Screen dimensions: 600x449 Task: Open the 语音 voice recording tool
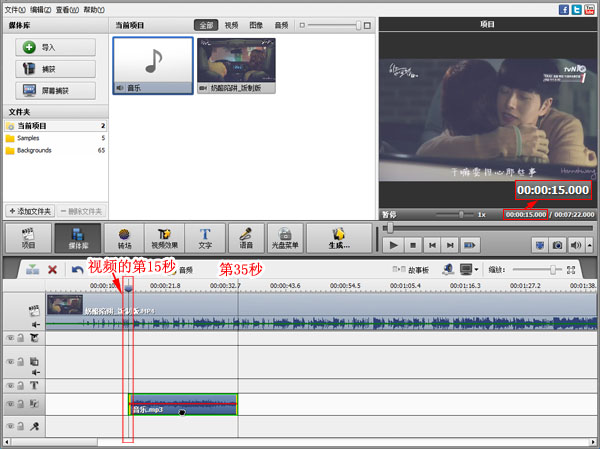click(x=246, y=237)
